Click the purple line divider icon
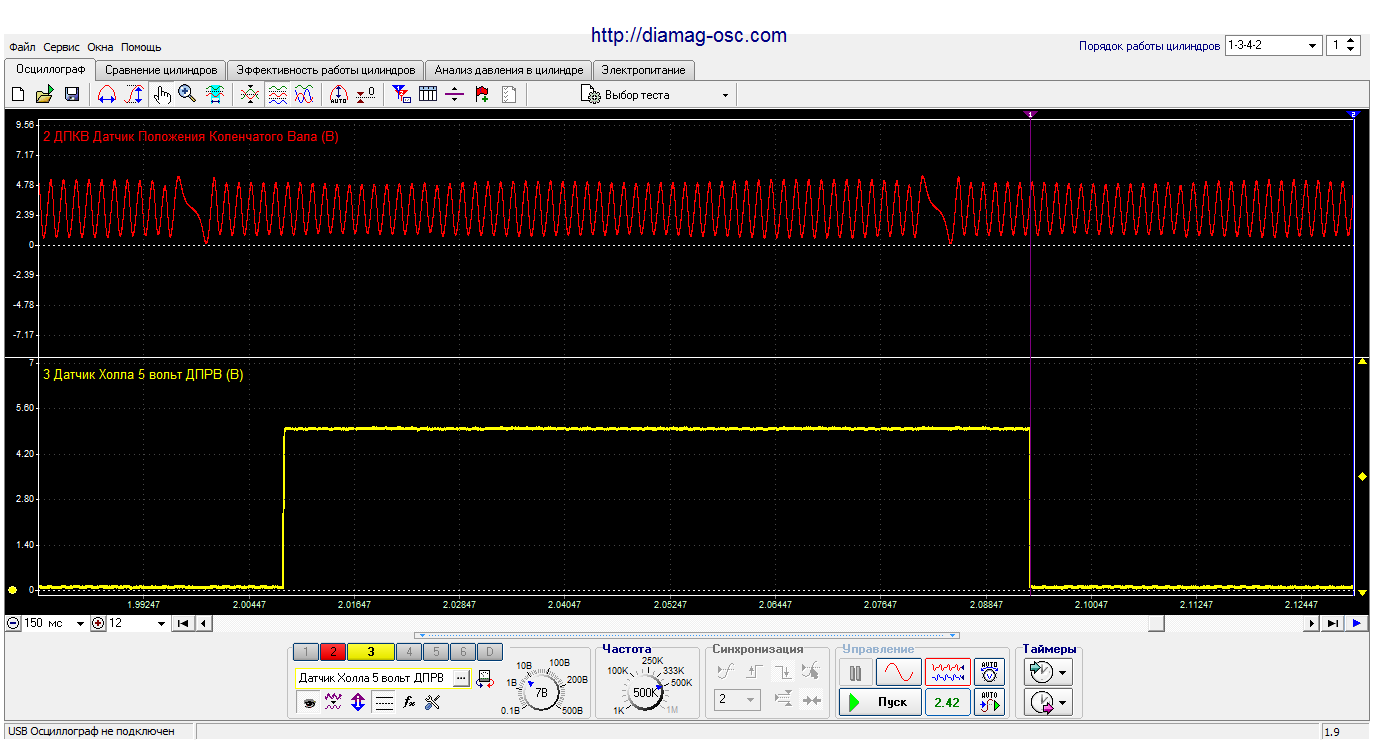The height and width of the screenshot is (744, 1382). point(455,95)
